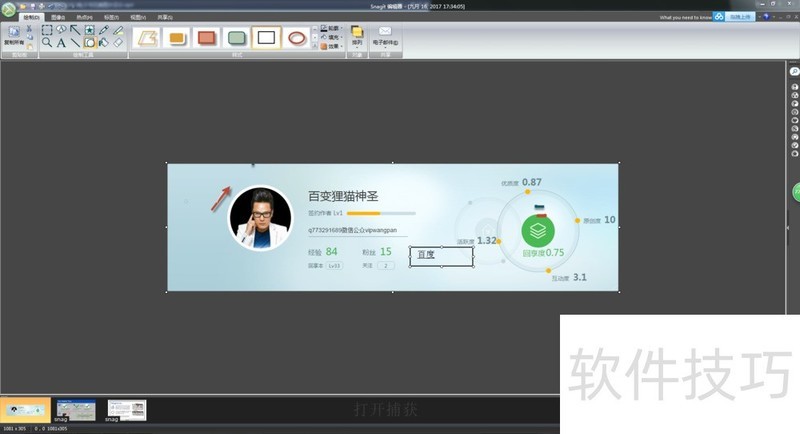Open the dropdown arrow next to globe icon
Image resolution: width=800 pixels, height=434 pixels.
pos(772,17)
